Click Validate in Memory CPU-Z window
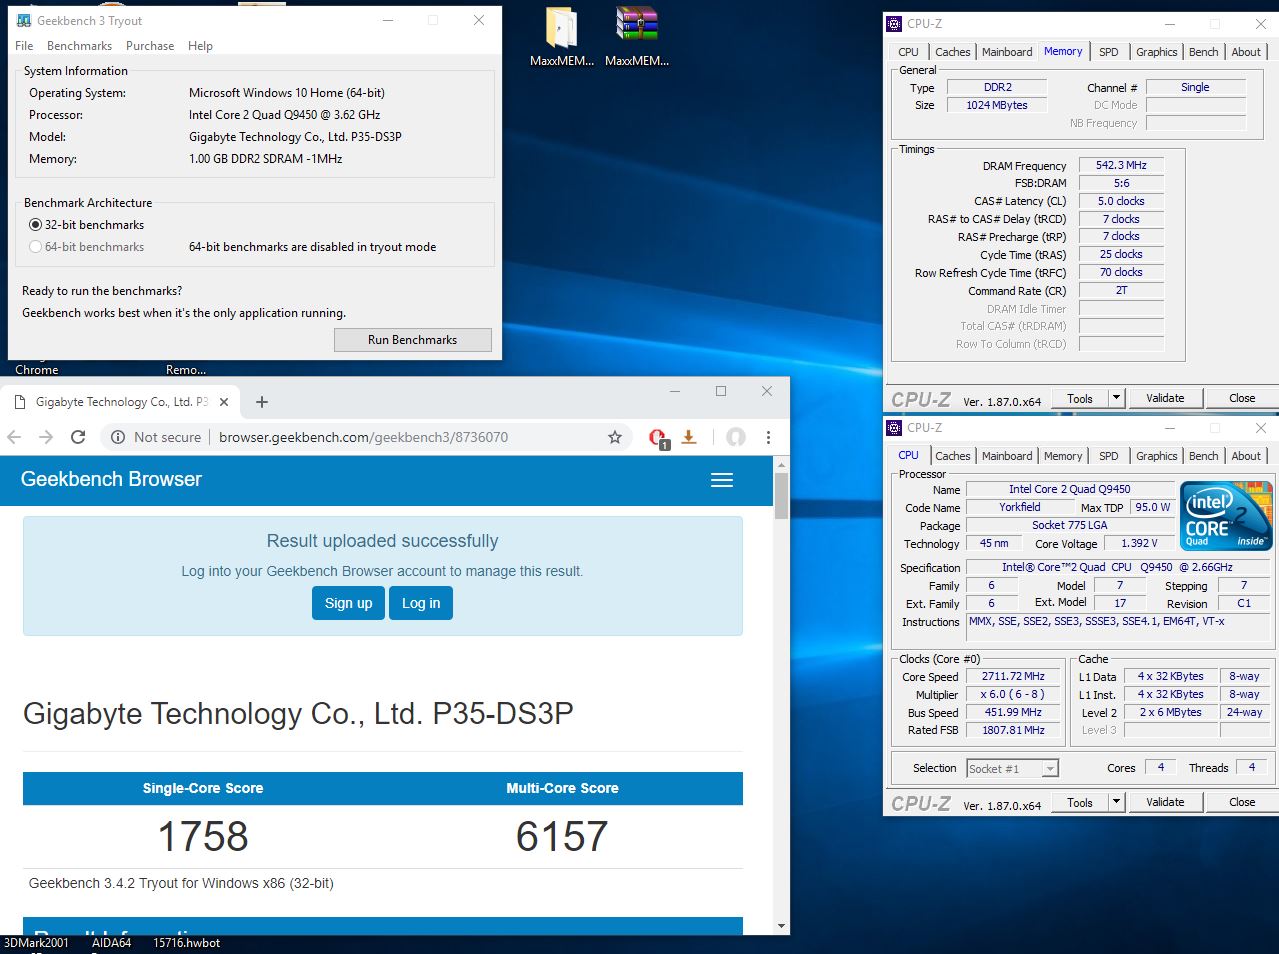 coord(1165,398)
